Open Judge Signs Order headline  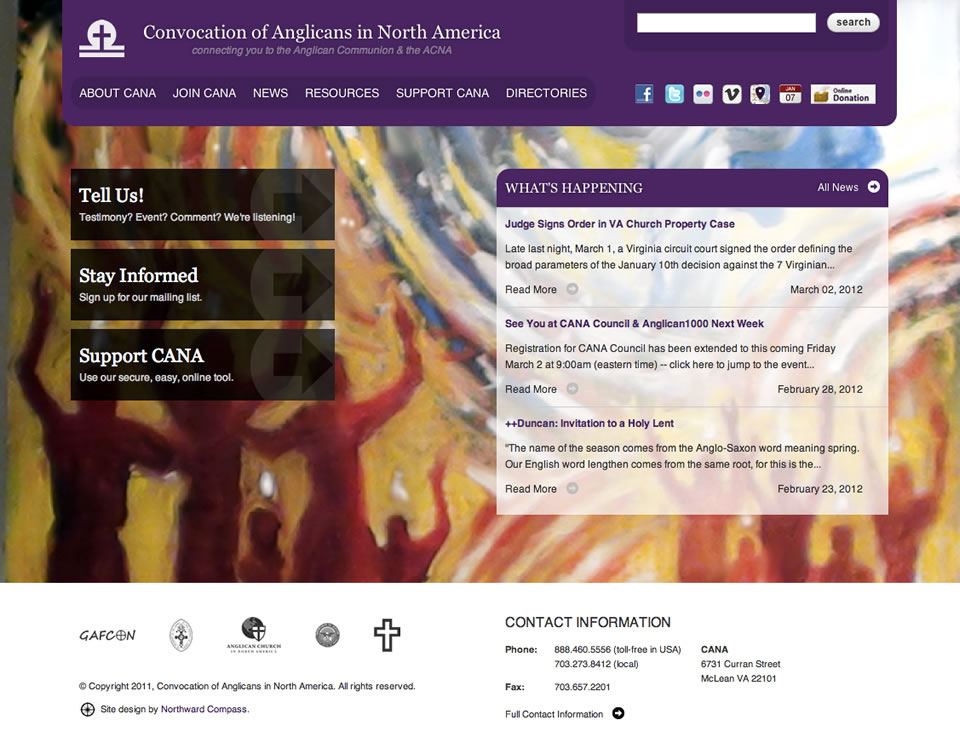click(619, 224)
